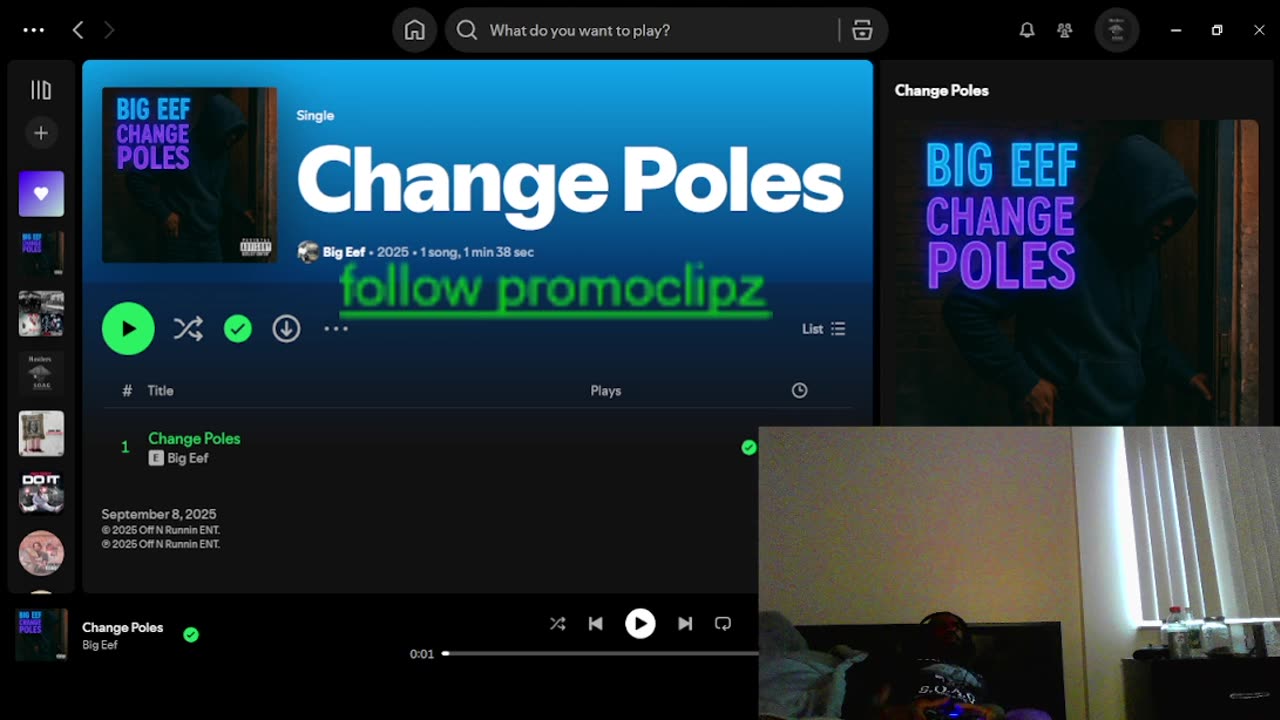Open Change Poles thumbnail in sidebar
1280x720 pixels.
click(41, 254)
